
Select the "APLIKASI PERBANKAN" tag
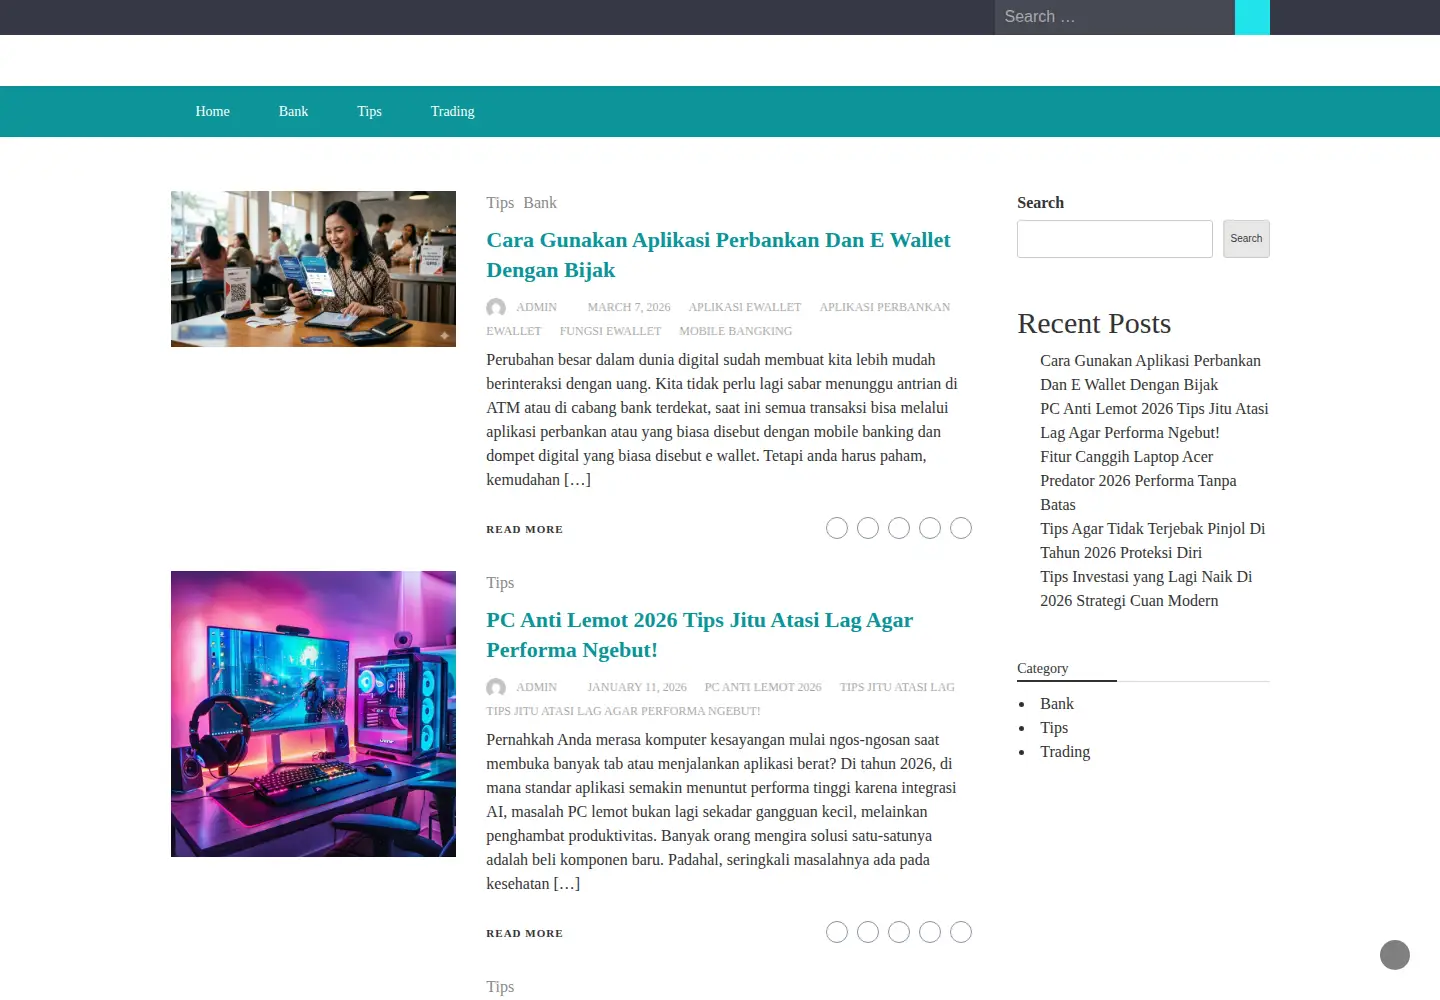tap(885, 307)
